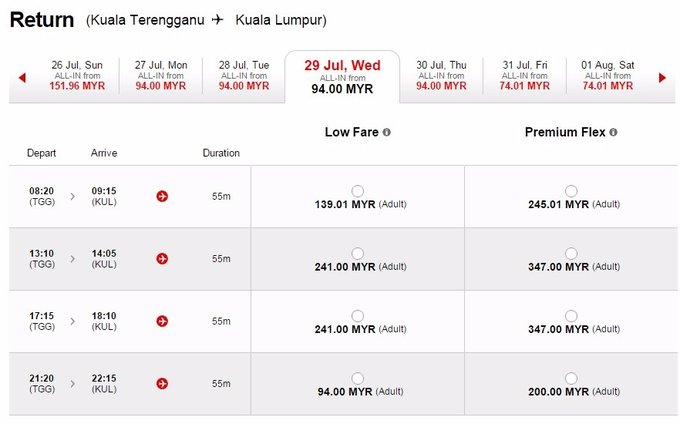Select 139.01 MYR Low Fare for 08:20

(x=358, y=191)
